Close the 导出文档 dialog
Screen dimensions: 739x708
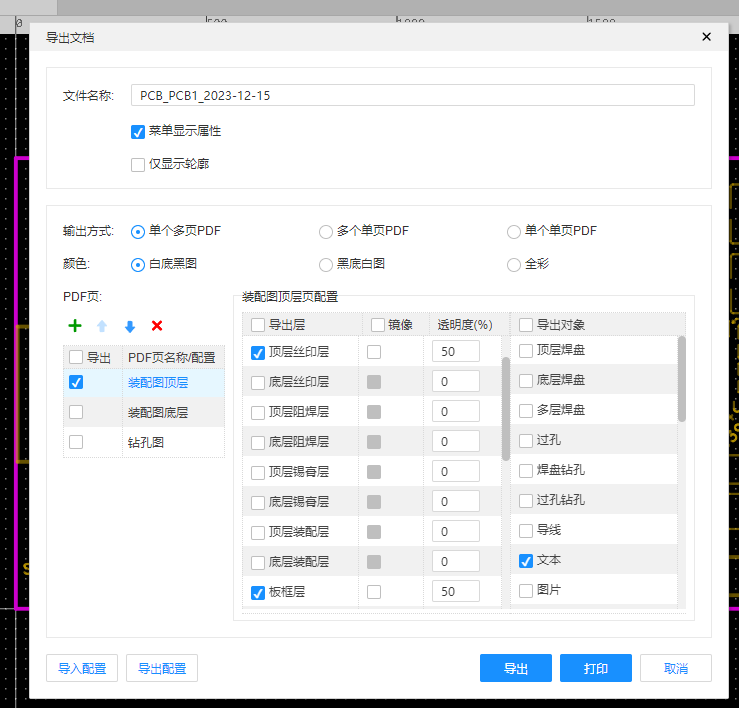[x=706, y=37]
